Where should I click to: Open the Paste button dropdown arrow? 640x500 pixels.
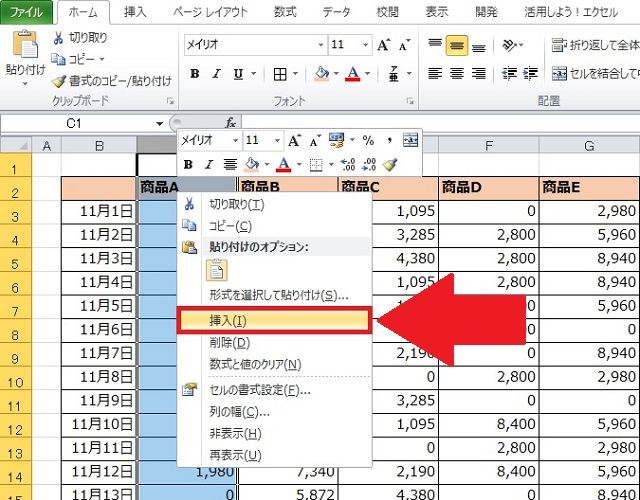[x=25, y=84]
